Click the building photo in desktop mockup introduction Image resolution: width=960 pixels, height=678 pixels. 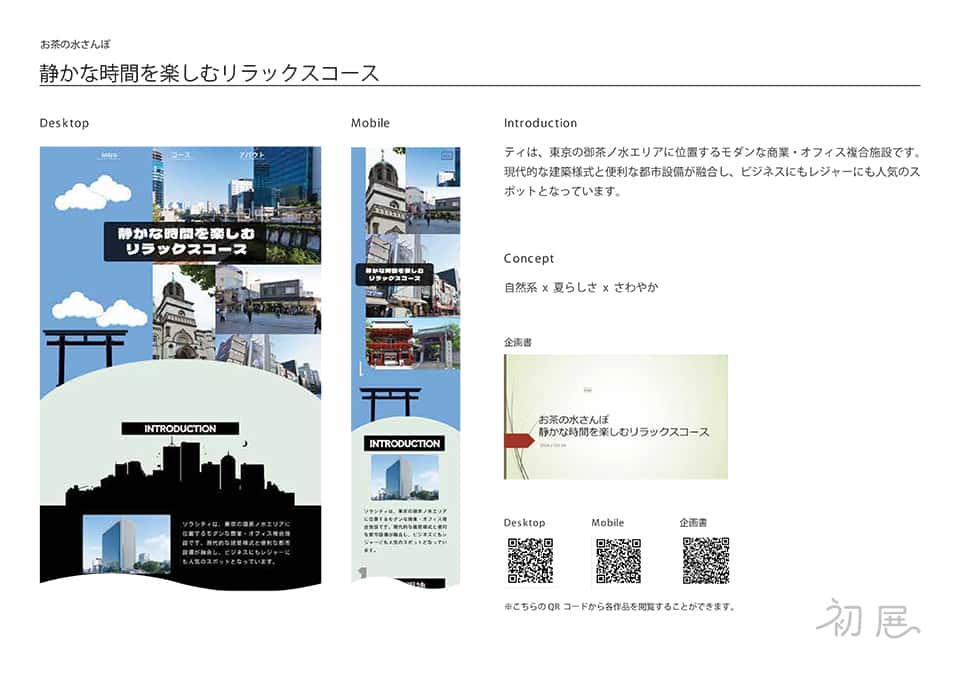126,544
